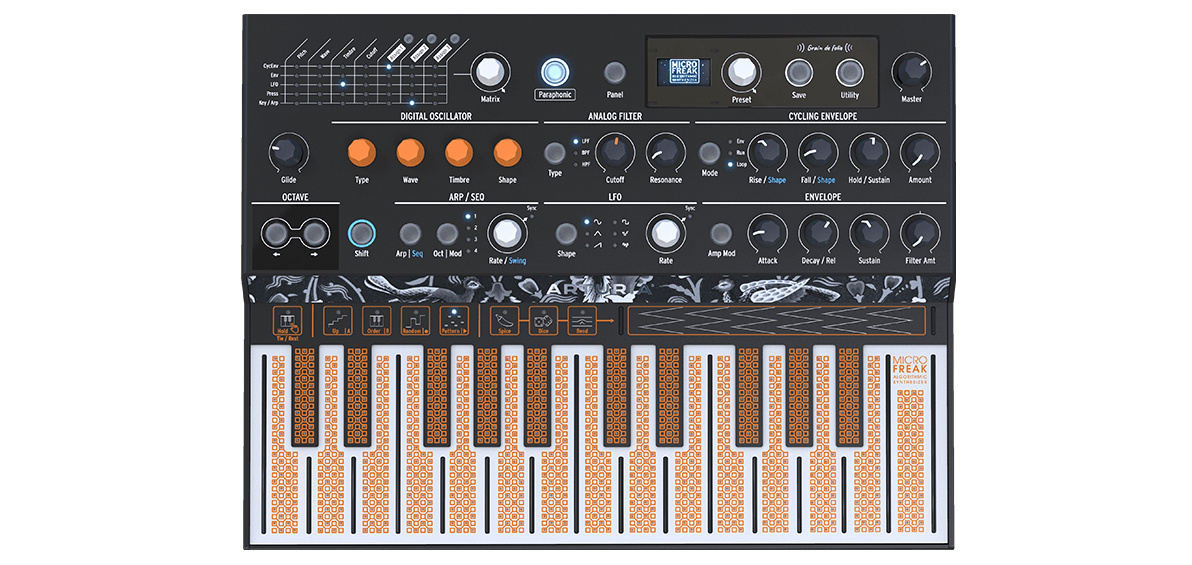Touch the zigzag ribbon touch strip
1192x565 pixels.
click(x=776, y=320)
